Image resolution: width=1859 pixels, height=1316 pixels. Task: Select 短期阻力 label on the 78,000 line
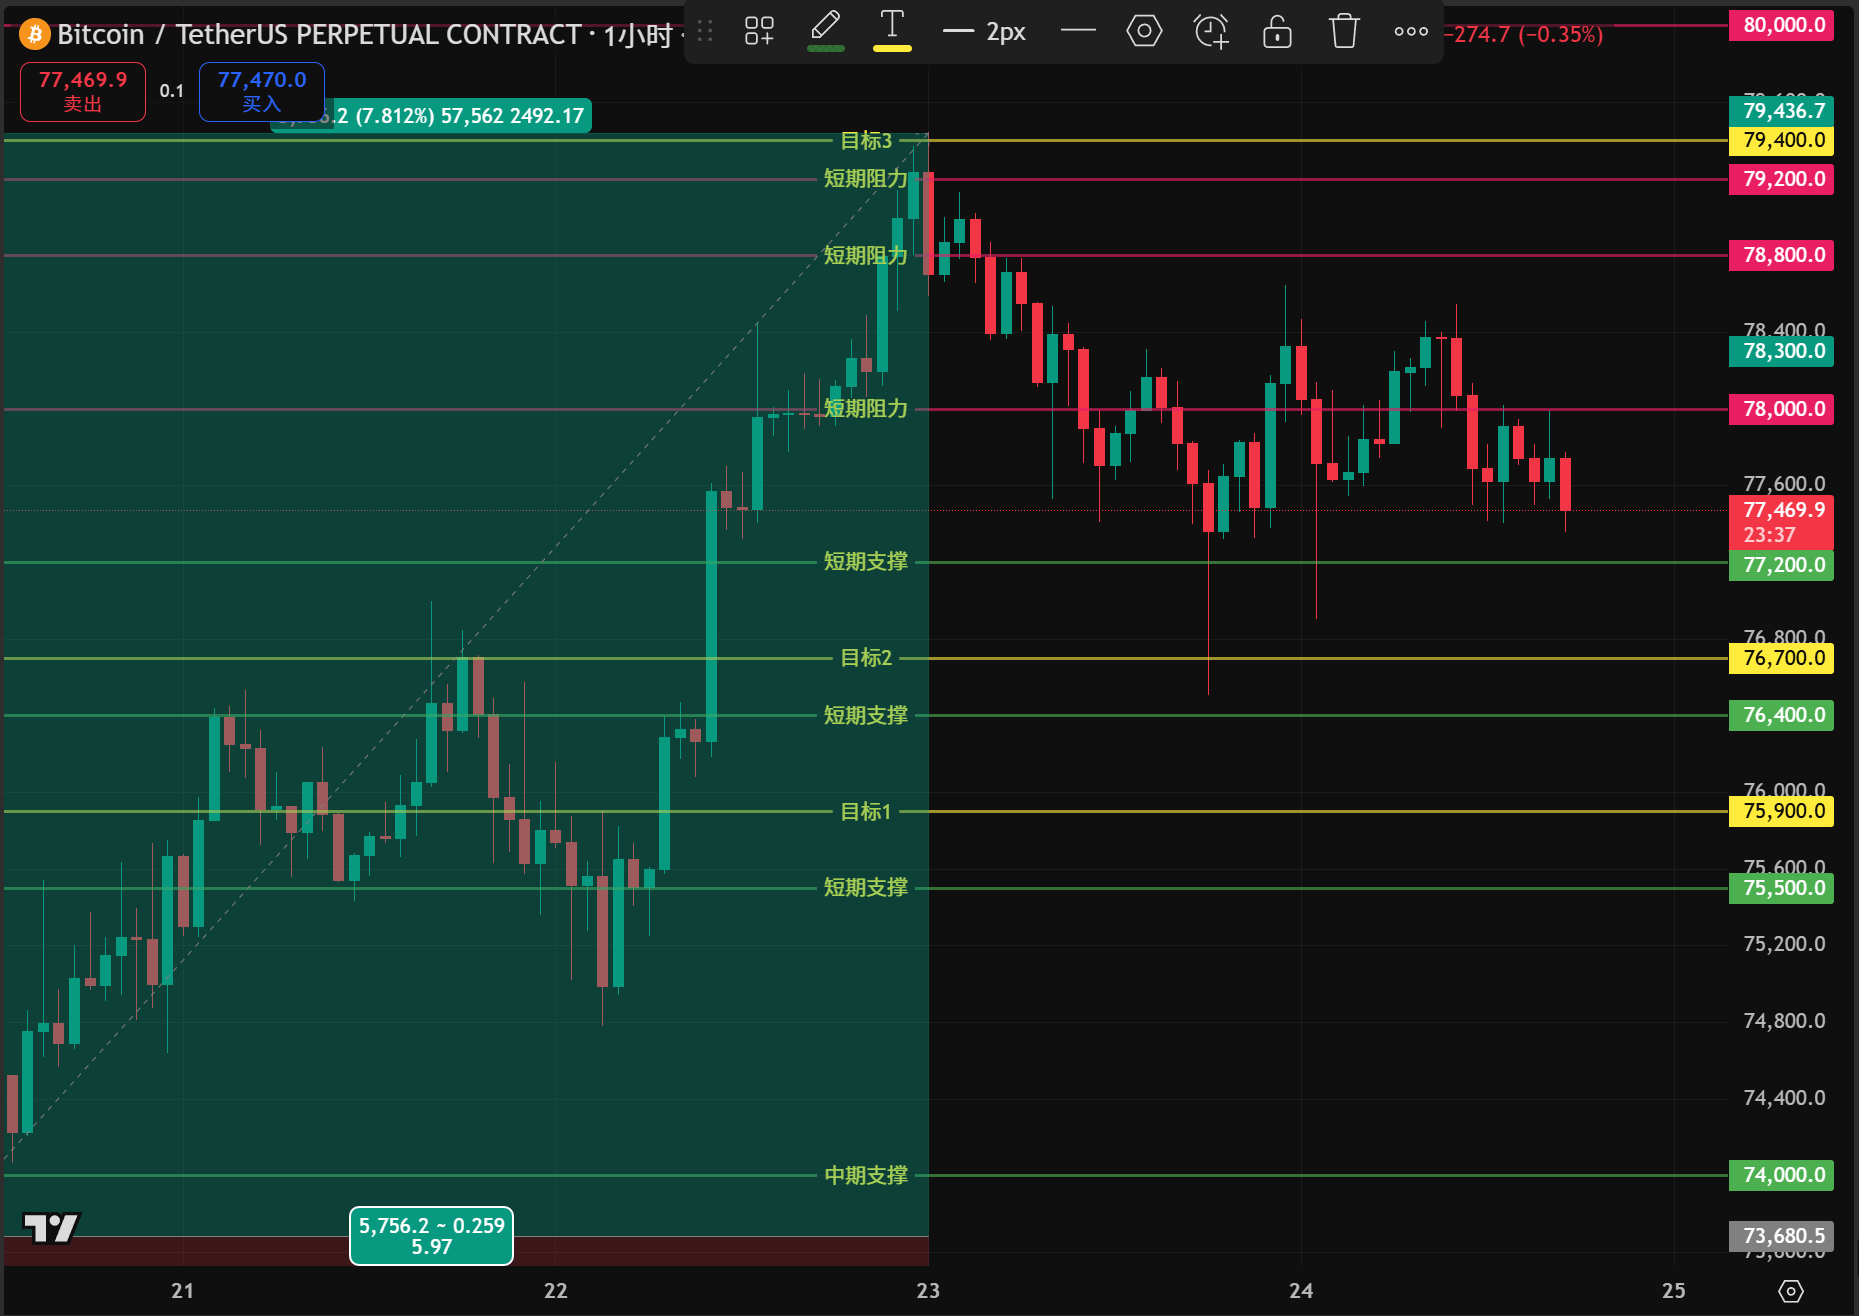click(x=866, y=409)
